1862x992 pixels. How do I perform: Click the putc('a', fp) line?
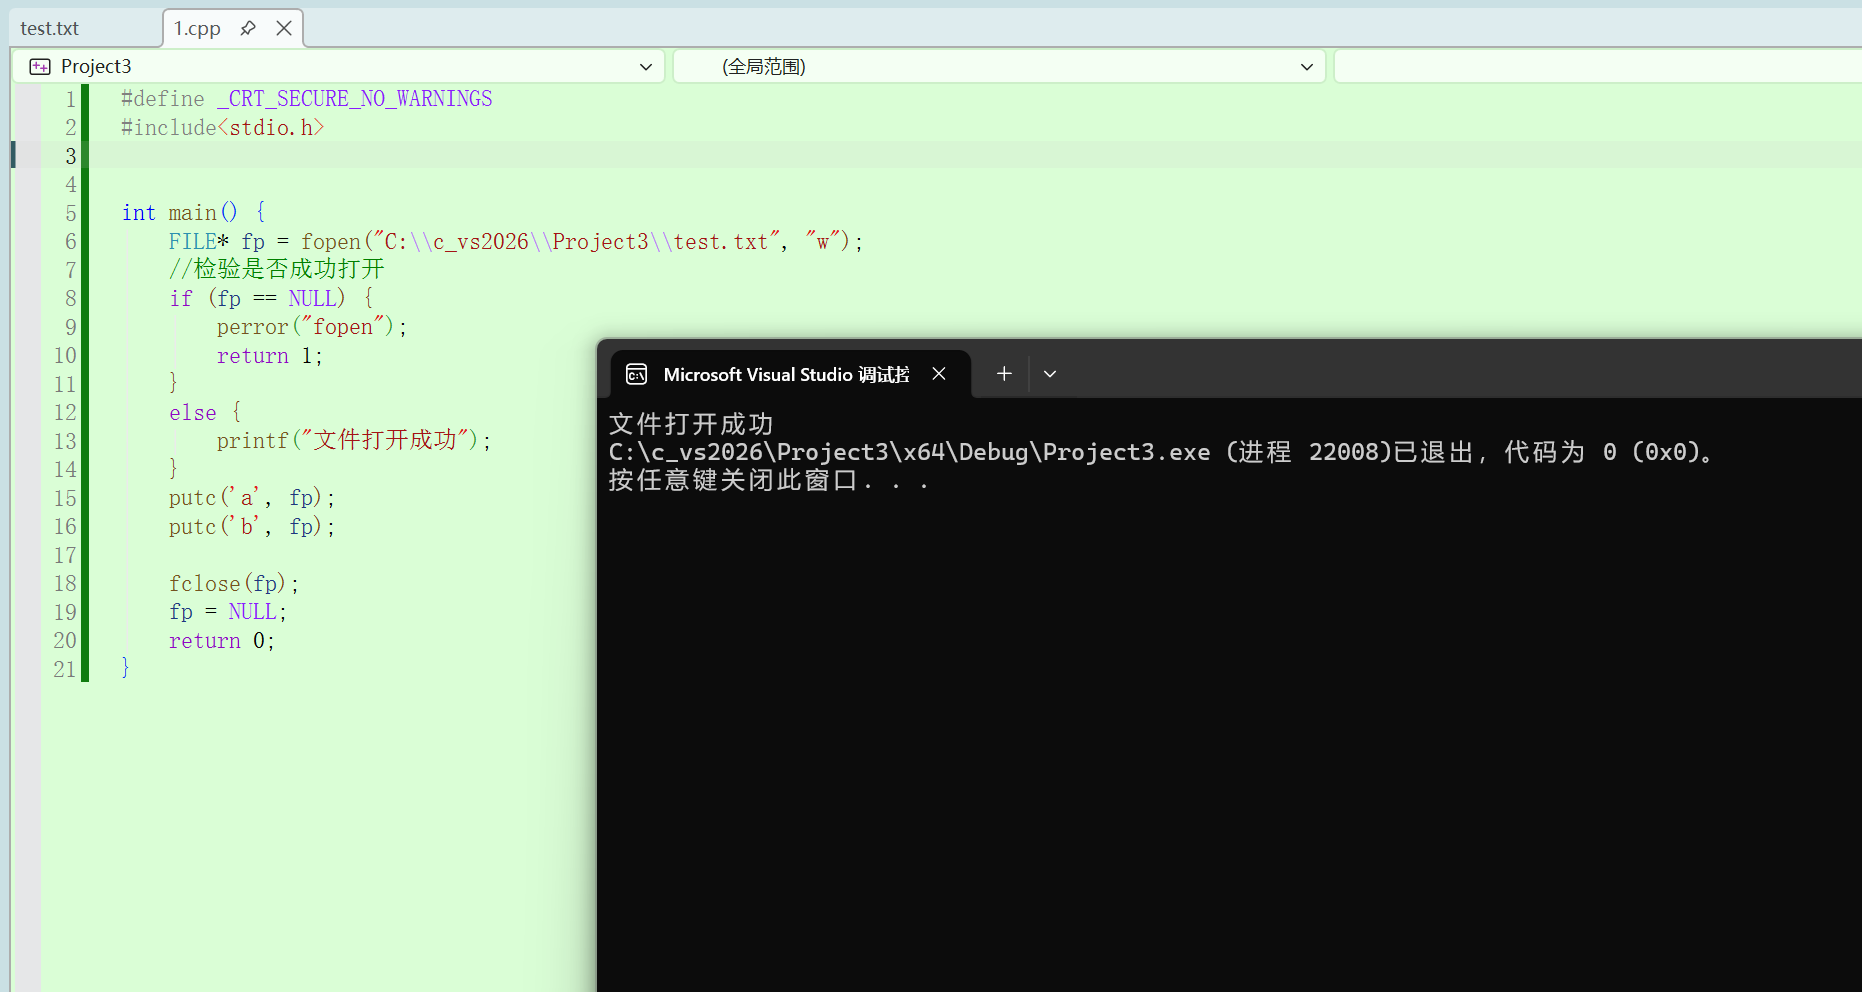[252, 497]
